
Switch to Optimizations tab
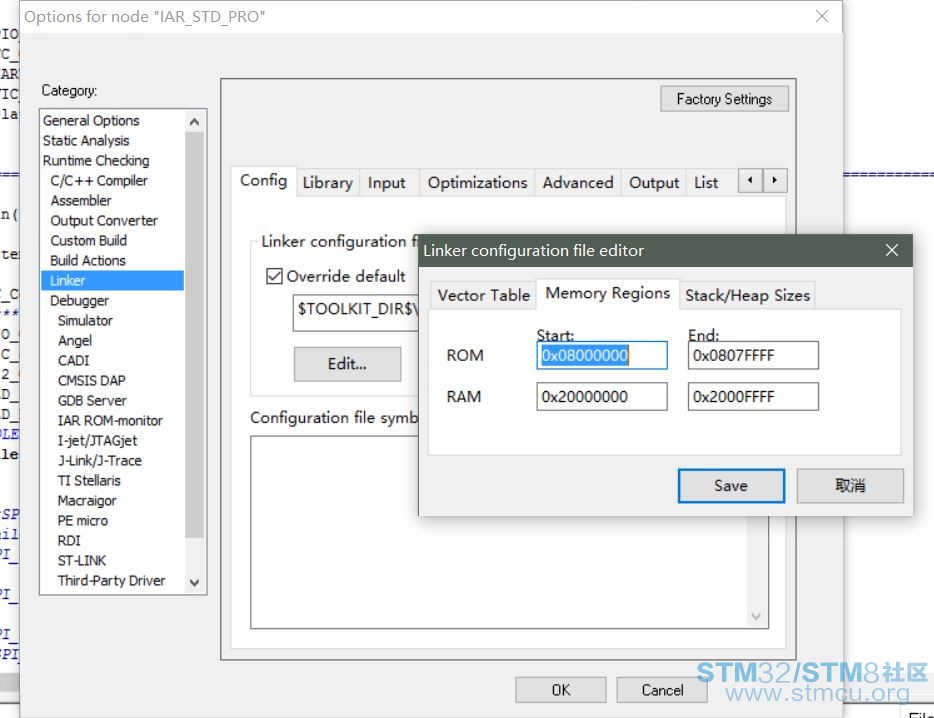(x=477, y=182)
